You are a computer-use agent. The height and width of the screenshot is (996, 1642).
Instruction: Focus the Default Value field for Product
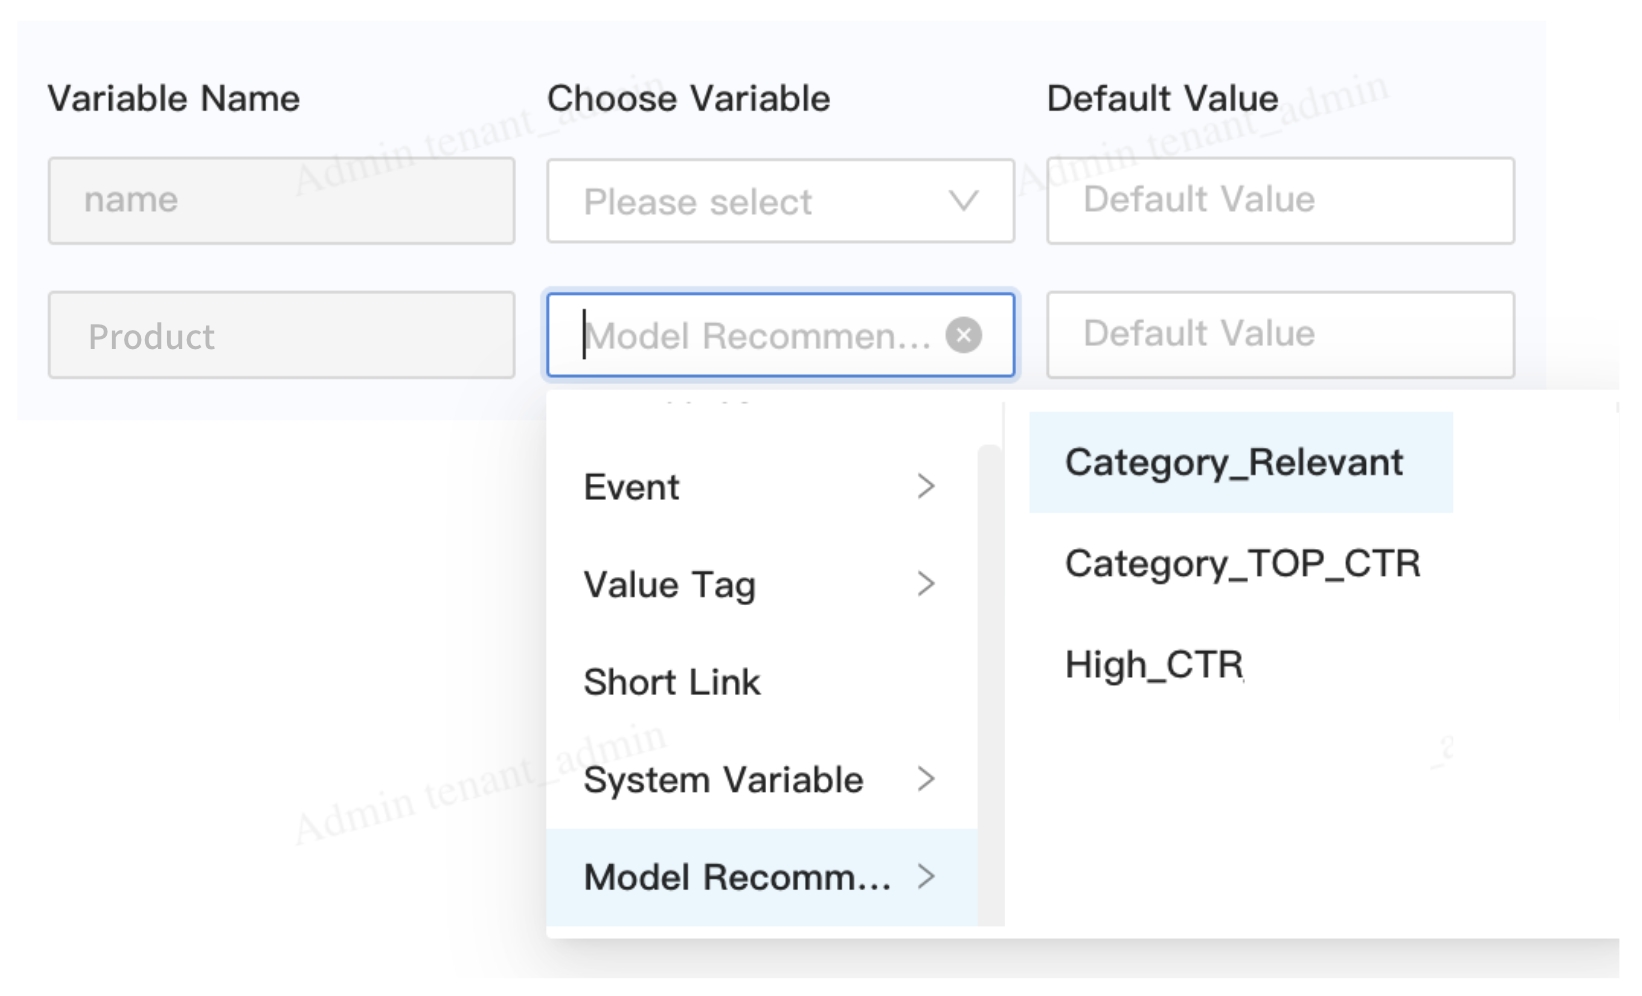pyautogui.click(x=1280, y=335)
